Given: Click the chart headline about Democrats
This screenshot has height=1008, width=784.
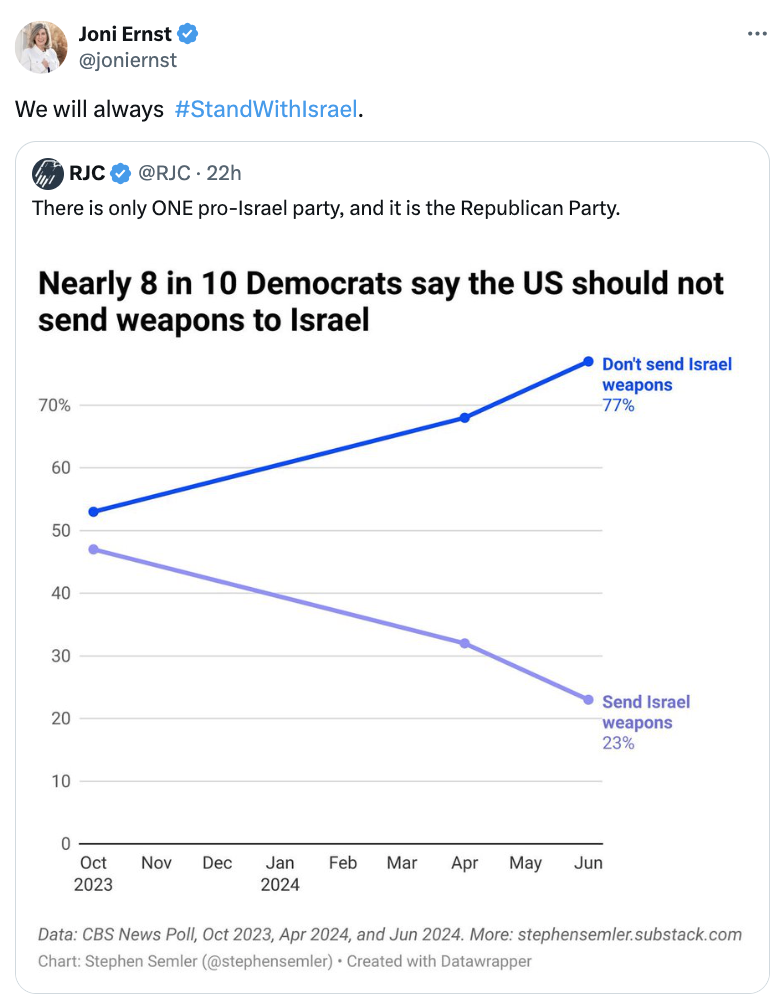Looking at the screenshot, I should tap(380, 300).
